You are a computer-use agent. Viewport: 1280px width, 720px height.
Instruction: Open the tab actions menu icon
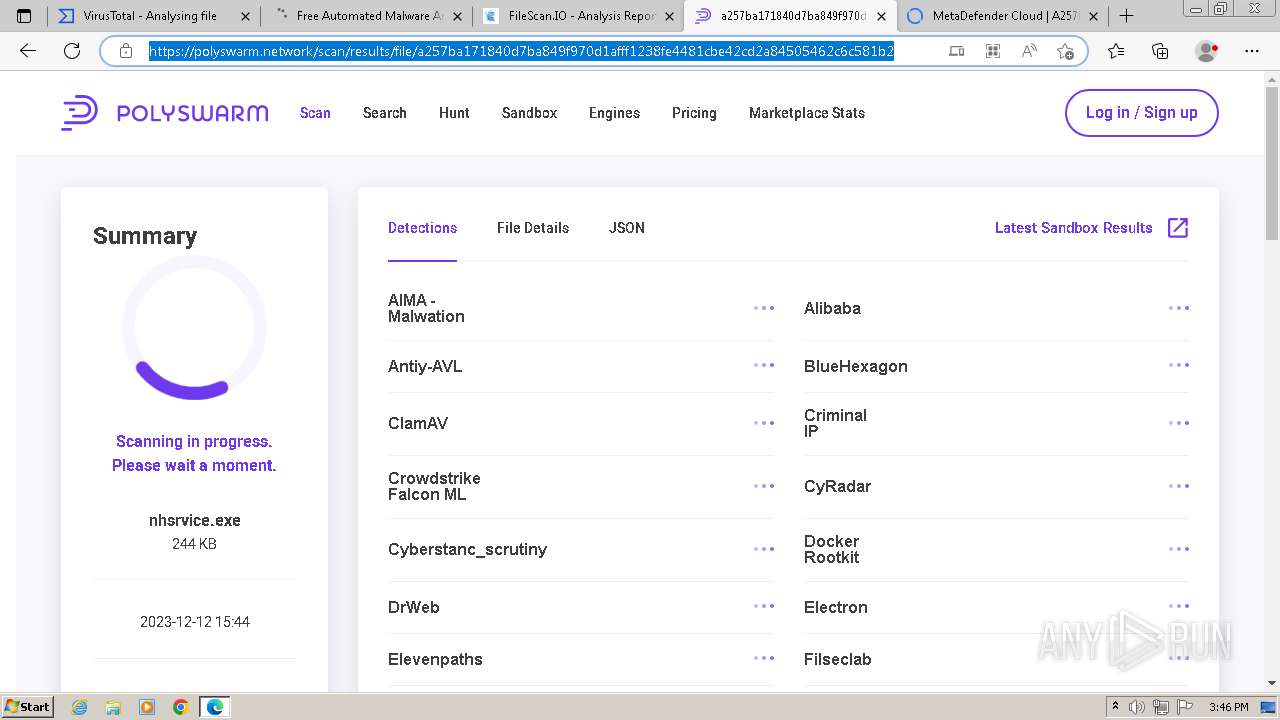(24, 16)
